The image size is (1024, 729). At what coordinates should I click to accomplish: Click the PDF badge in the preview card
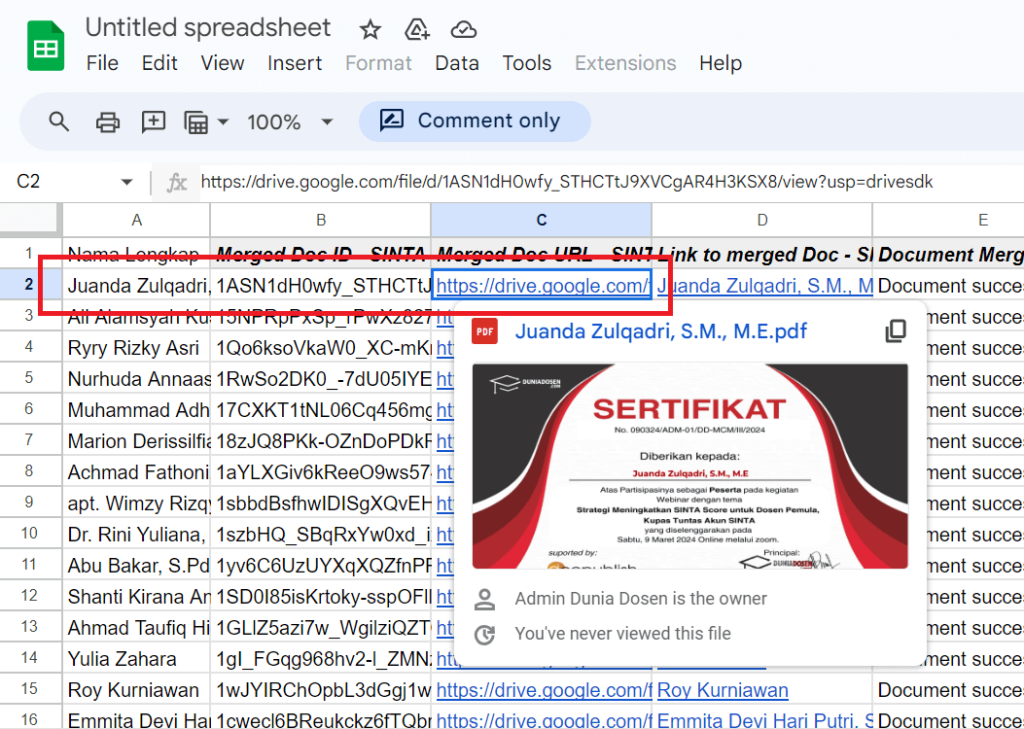(485, 331)
